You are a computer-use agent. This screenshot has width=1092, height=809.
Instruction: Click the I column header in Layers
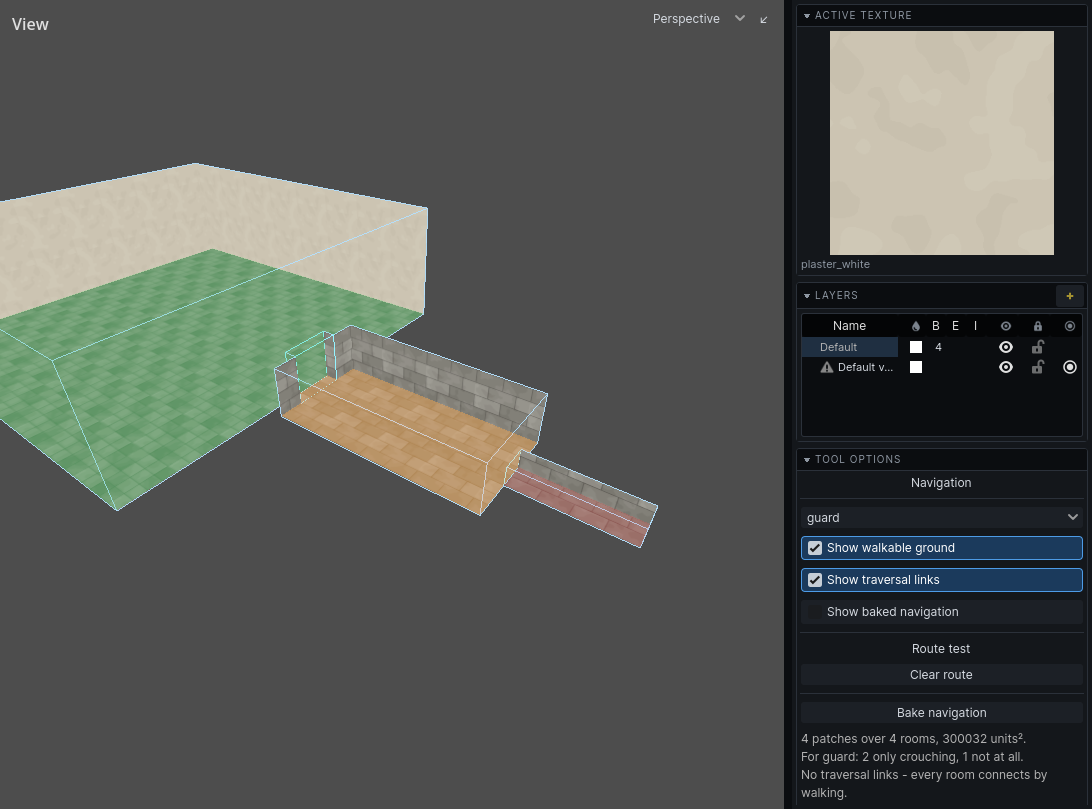point(976,326)
